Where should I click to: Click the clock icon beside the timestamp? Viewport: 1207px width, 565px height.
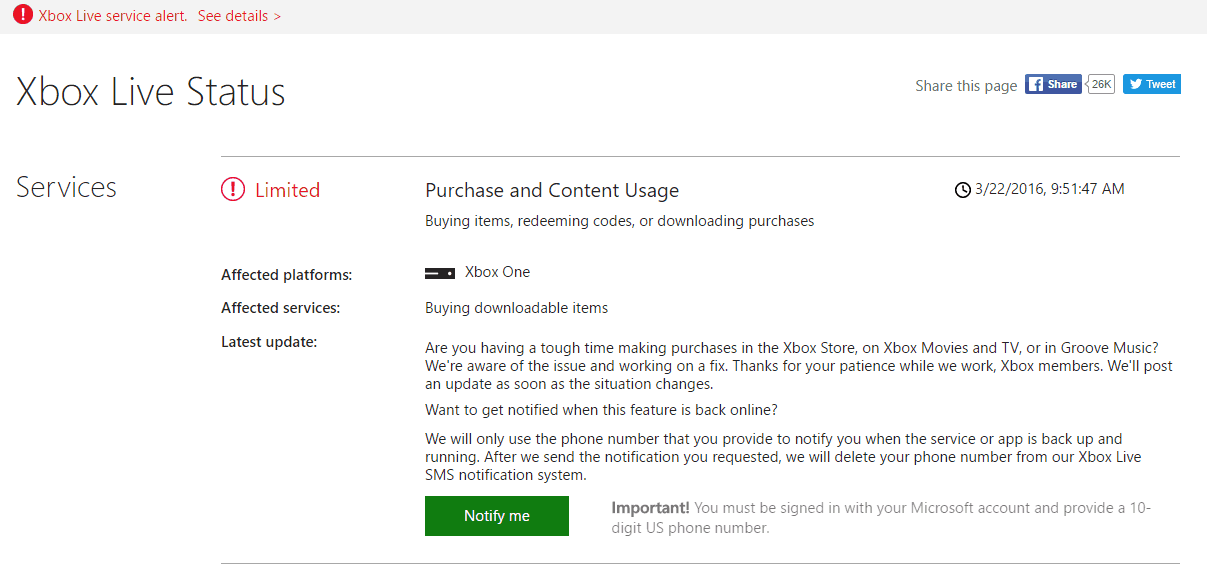963,189
